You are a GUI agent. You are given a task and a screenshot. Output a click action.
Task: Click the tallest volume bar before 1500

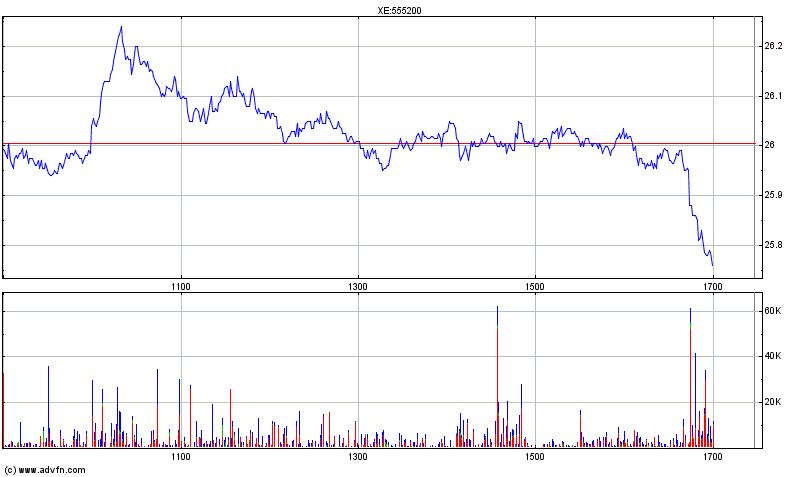[497, 377]
